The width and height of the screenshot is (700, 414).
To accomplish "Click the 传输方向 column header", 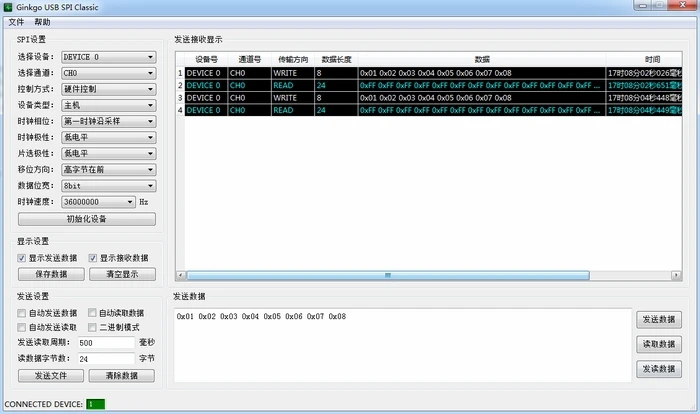I will pyautogui.click(x=293, y=59).
